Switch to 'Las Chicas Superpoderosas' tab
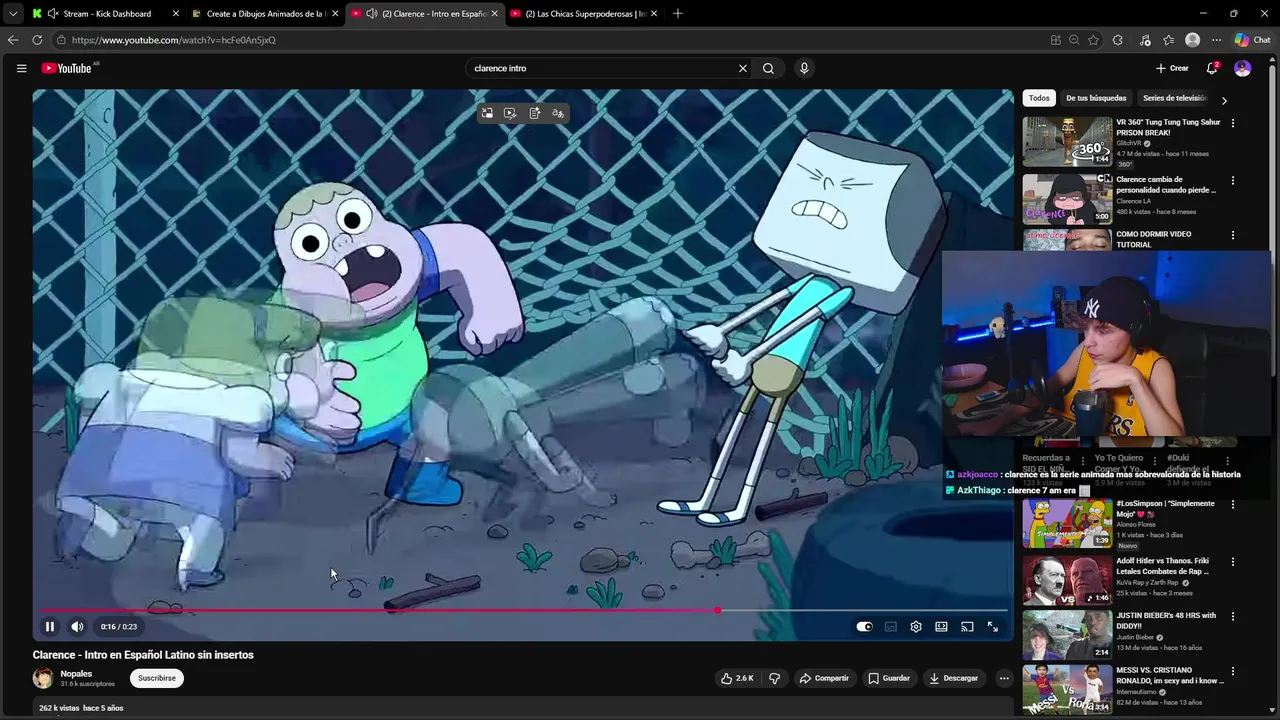The image size is (1280, 720). pyautogui.click(x=585, y=14)
